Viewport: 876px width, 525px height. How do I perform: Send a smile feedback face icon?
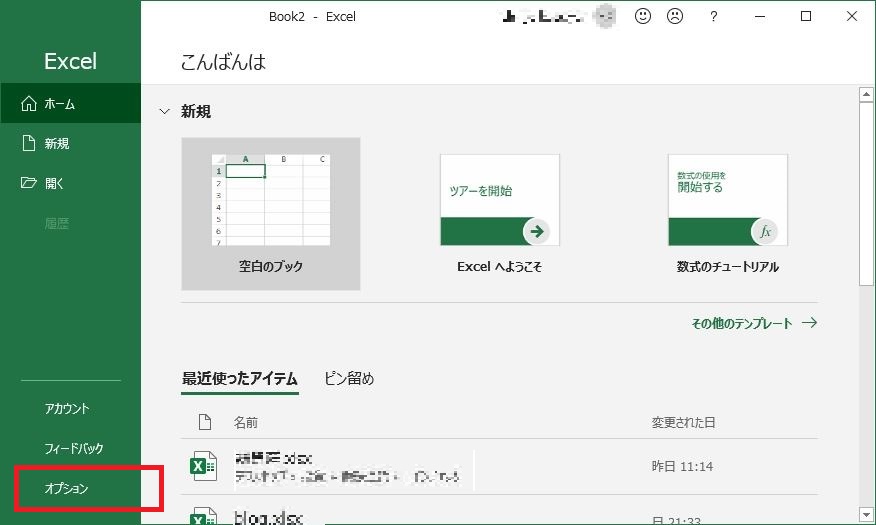(642, 16)
